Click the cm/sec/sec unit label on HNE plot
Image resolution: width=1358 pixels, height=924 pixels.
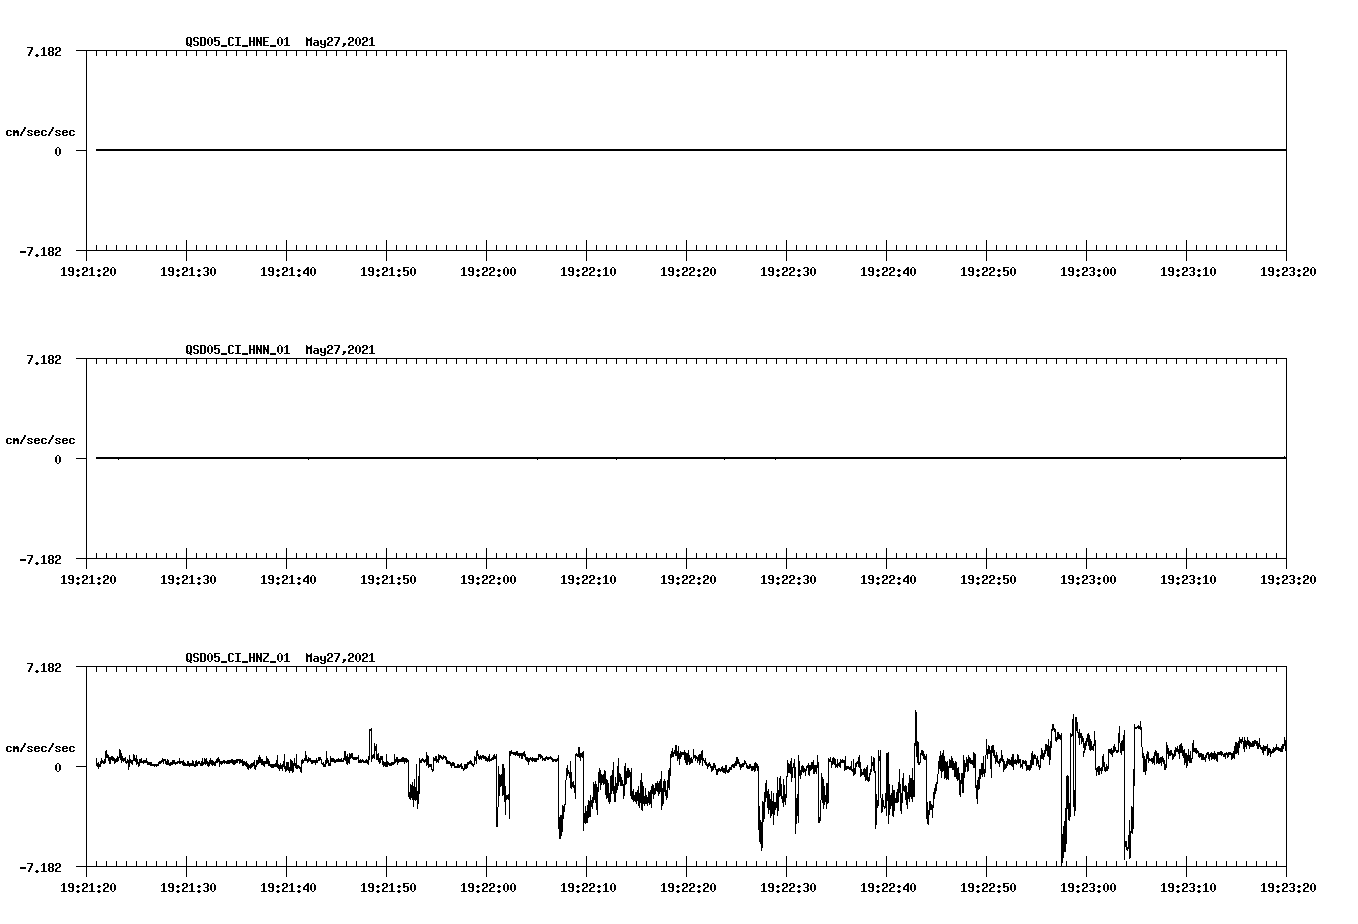click(40, 131)
